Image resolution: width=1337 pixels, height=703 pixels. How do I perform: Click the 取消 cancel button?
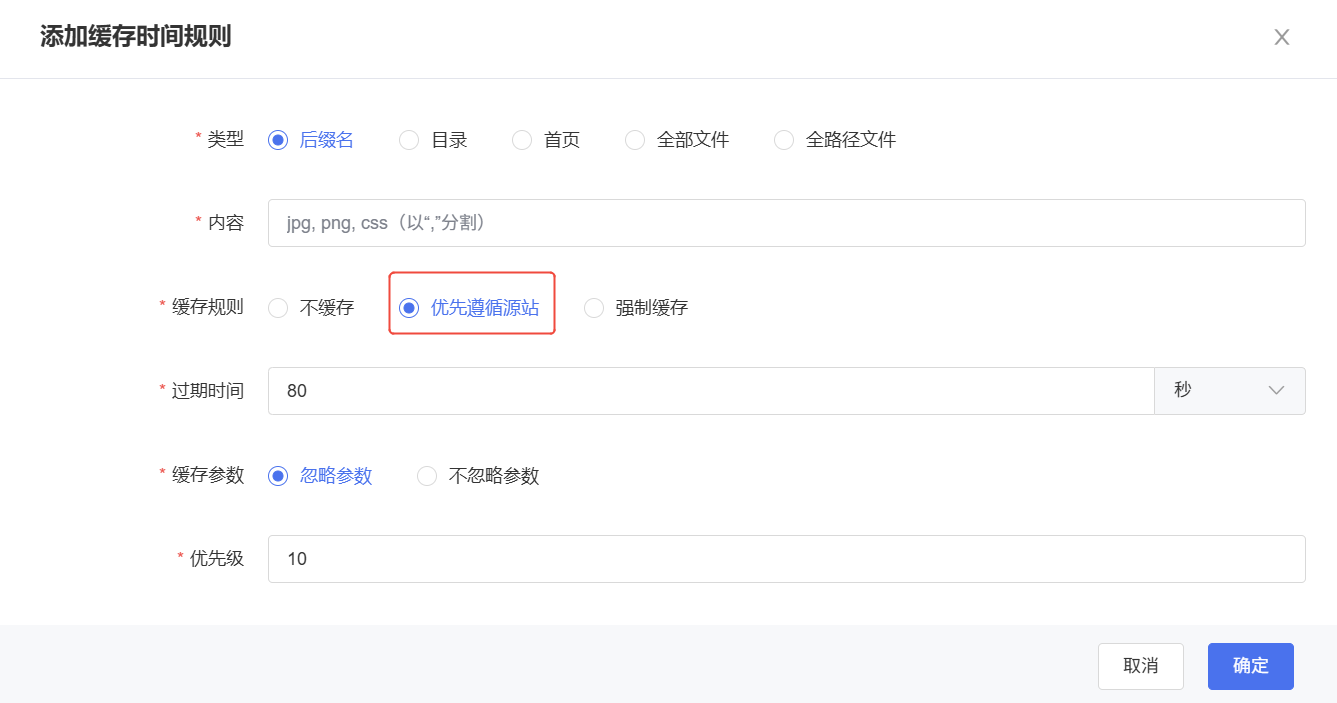[x=1140, y=666]
